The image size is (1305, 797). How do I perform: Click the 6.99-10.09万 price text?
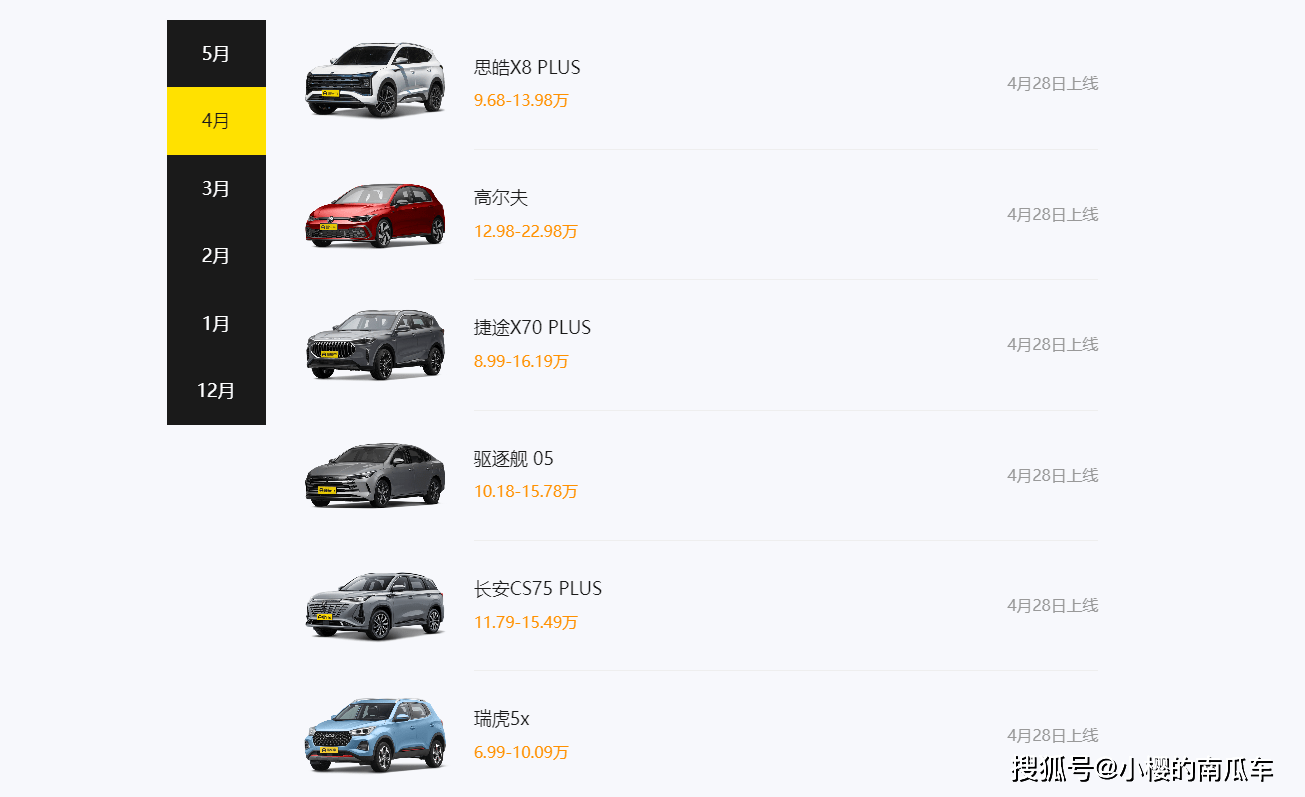point(521,752)
